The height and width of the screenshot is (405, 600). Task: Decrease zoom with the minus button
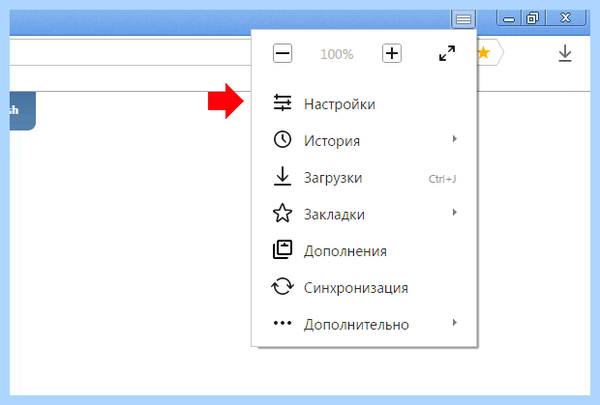pyautogui.click(x=282, y=53)
